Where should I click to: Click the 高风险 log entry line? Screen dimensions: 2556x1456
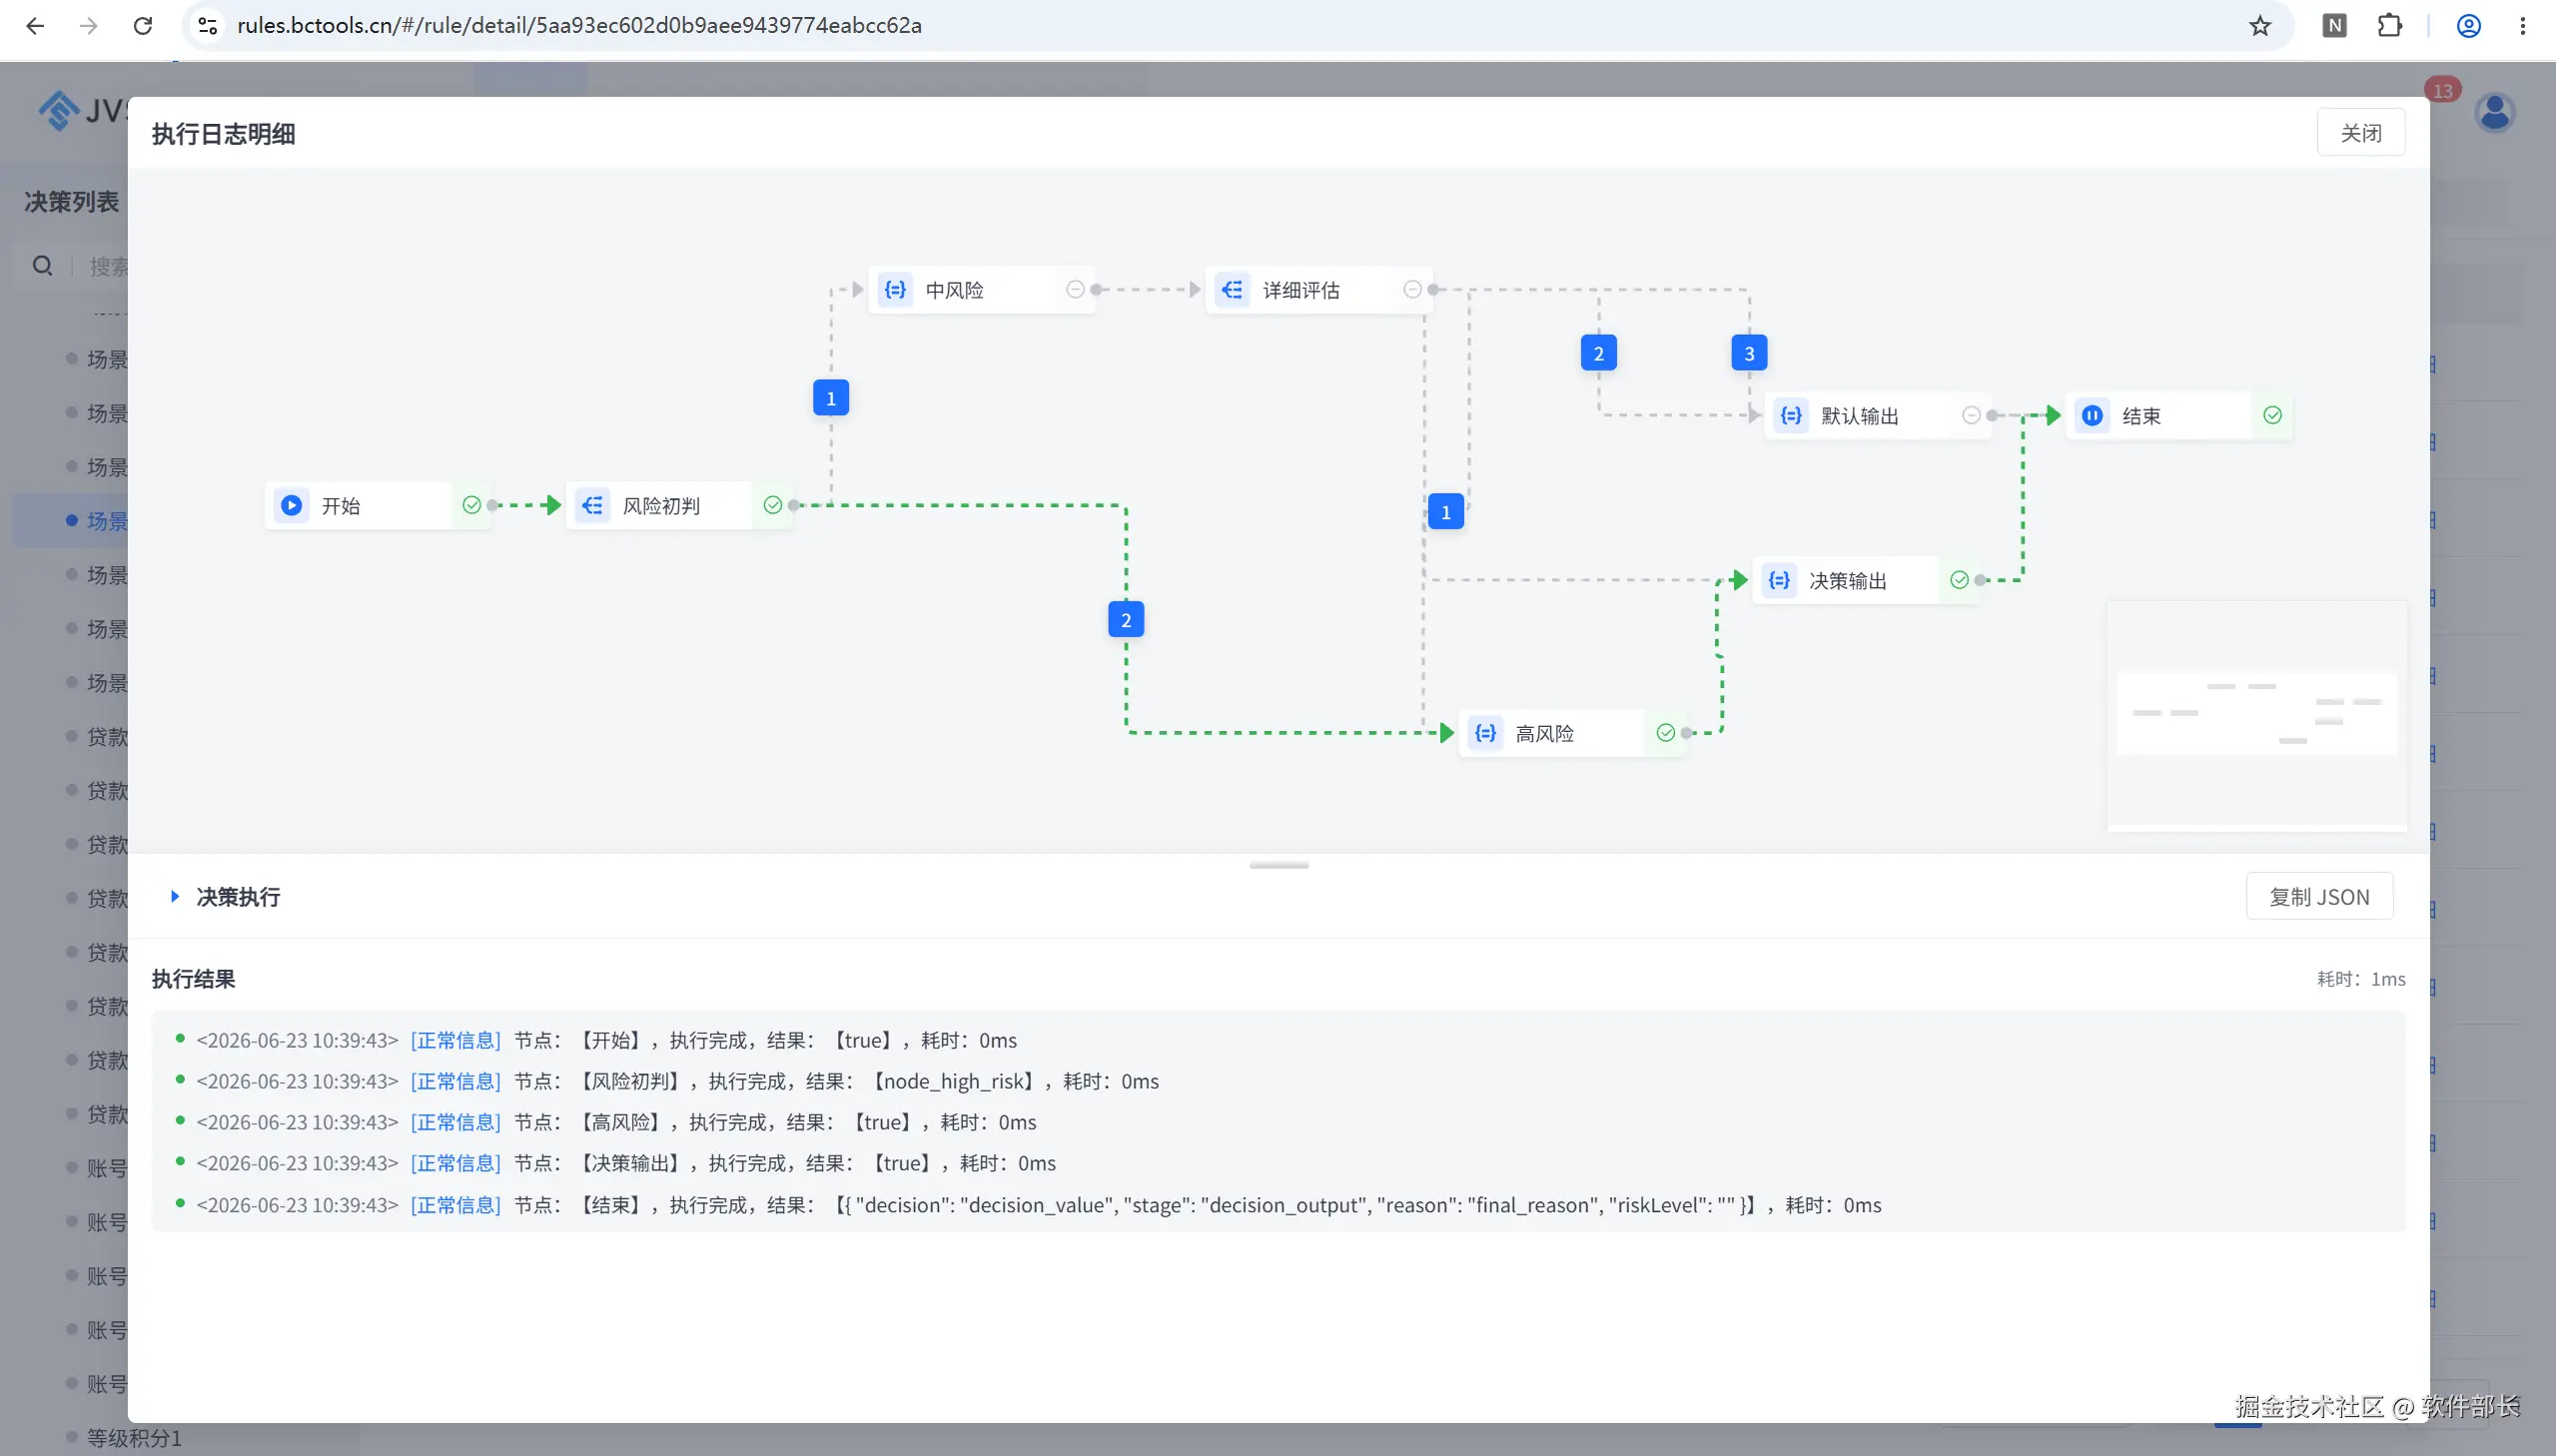tap(606, 1122)
